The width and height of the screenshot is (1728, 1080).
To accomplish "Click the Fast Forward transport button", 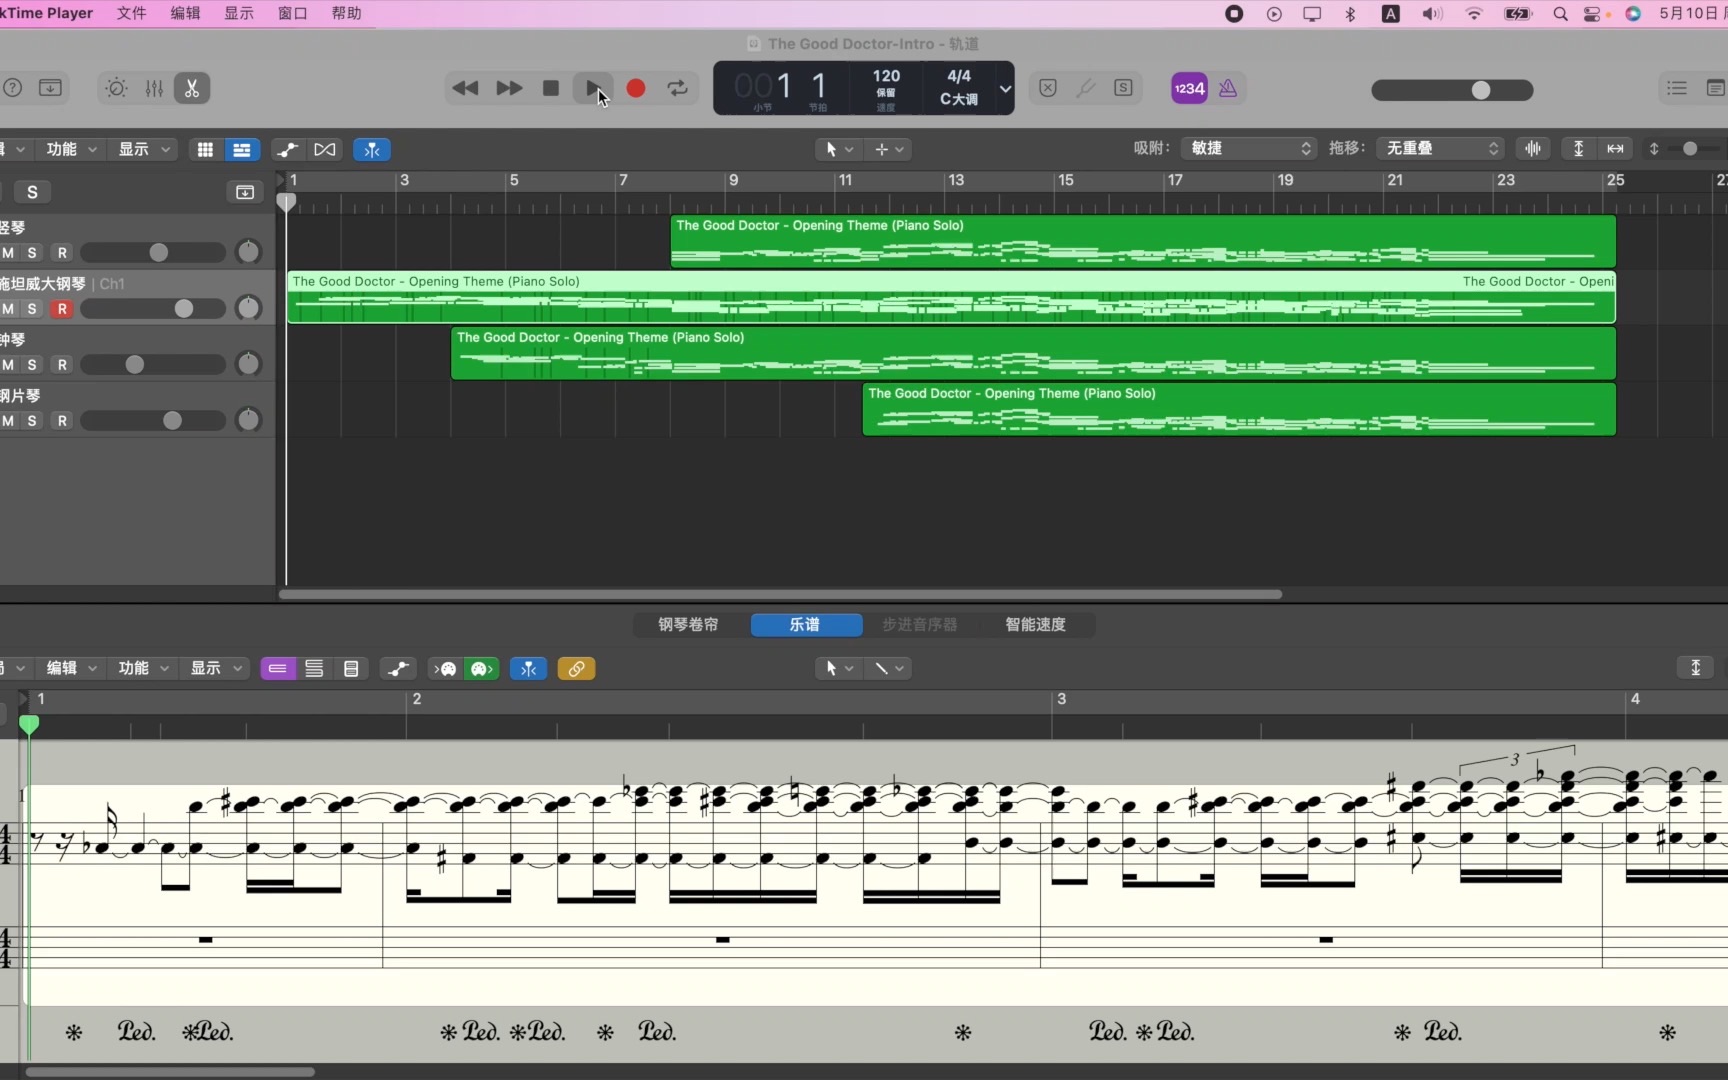I will tap(509, 88).
